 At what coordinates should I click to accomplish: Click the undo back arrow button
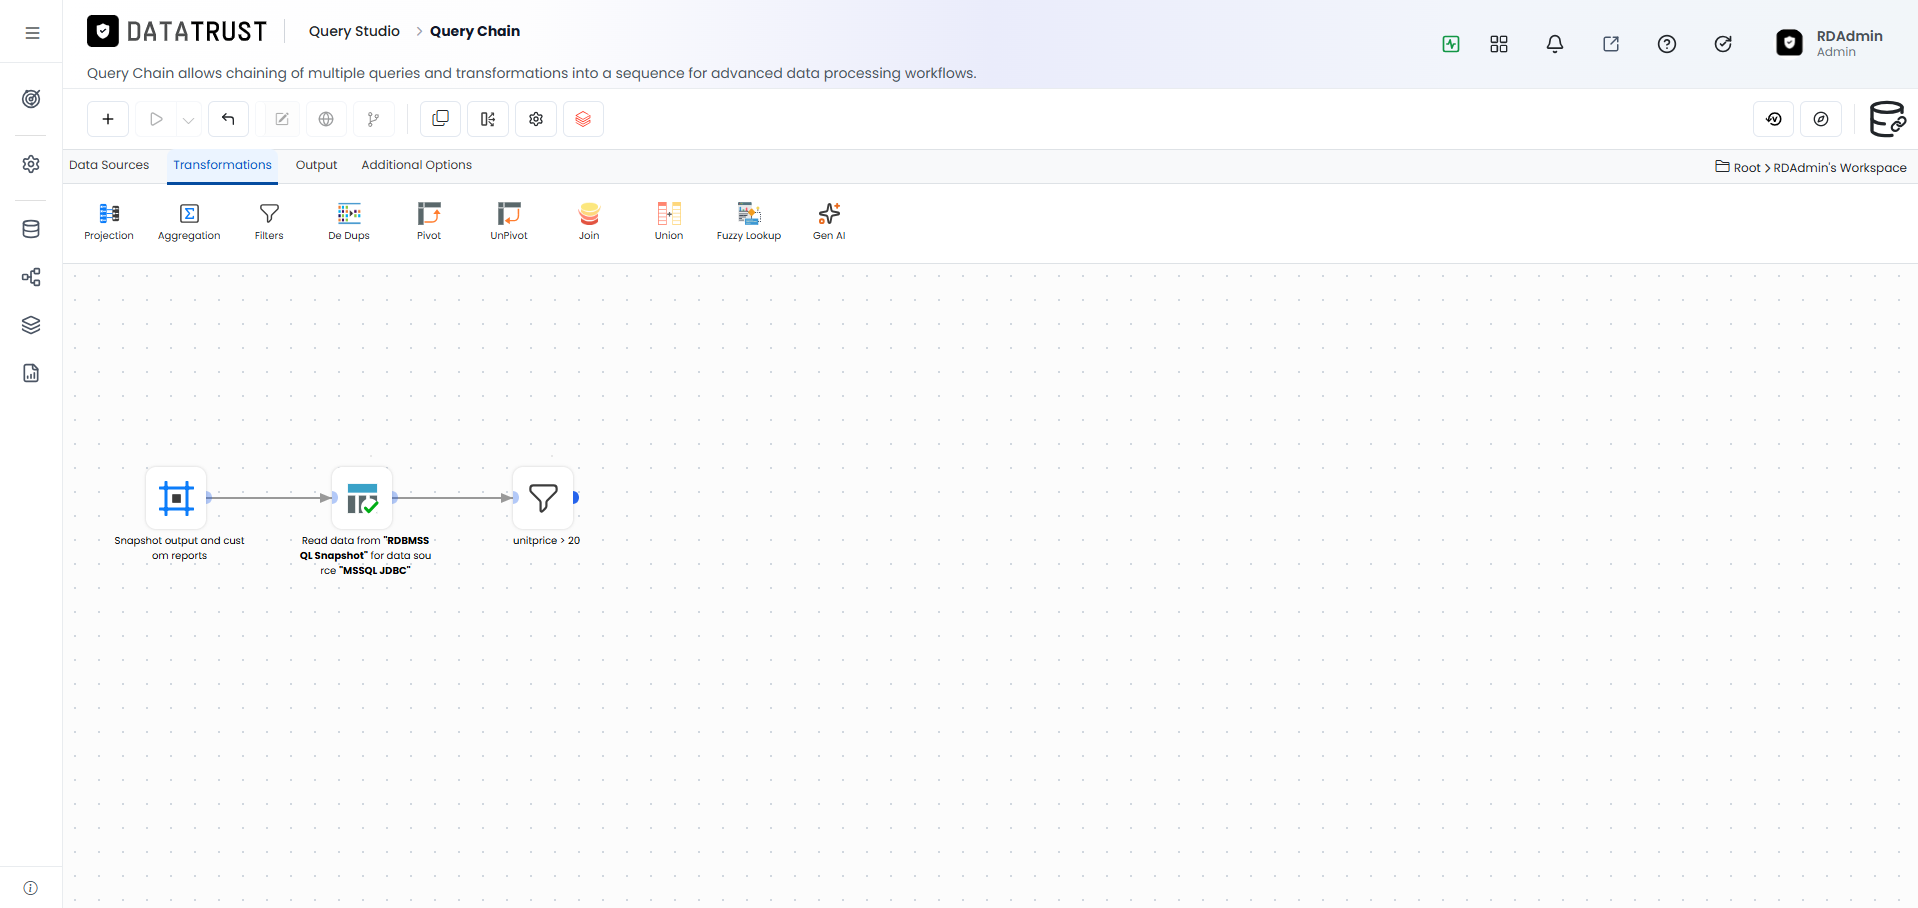click(228, 119)
